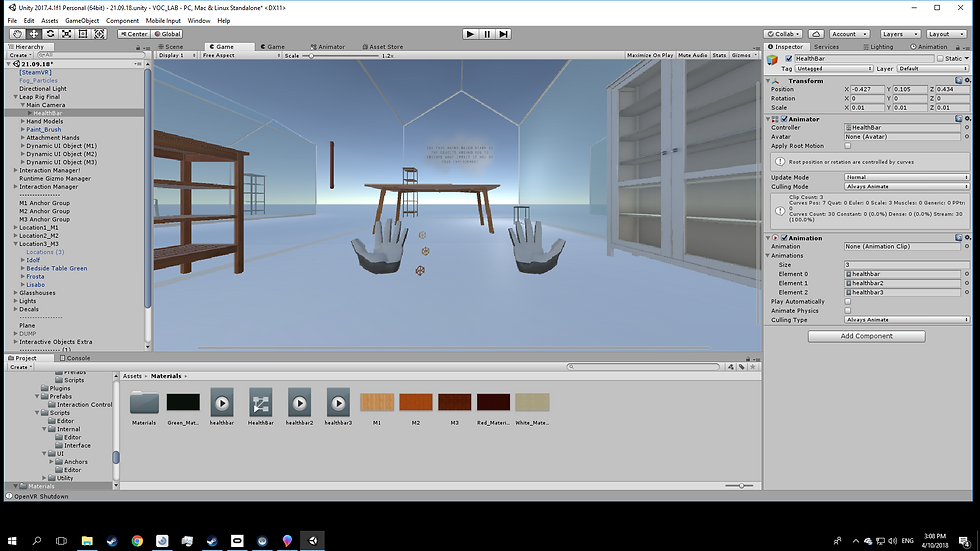The image size is (980, 551).
Task: Click the Account button
Action: click(x=849, y=34)
